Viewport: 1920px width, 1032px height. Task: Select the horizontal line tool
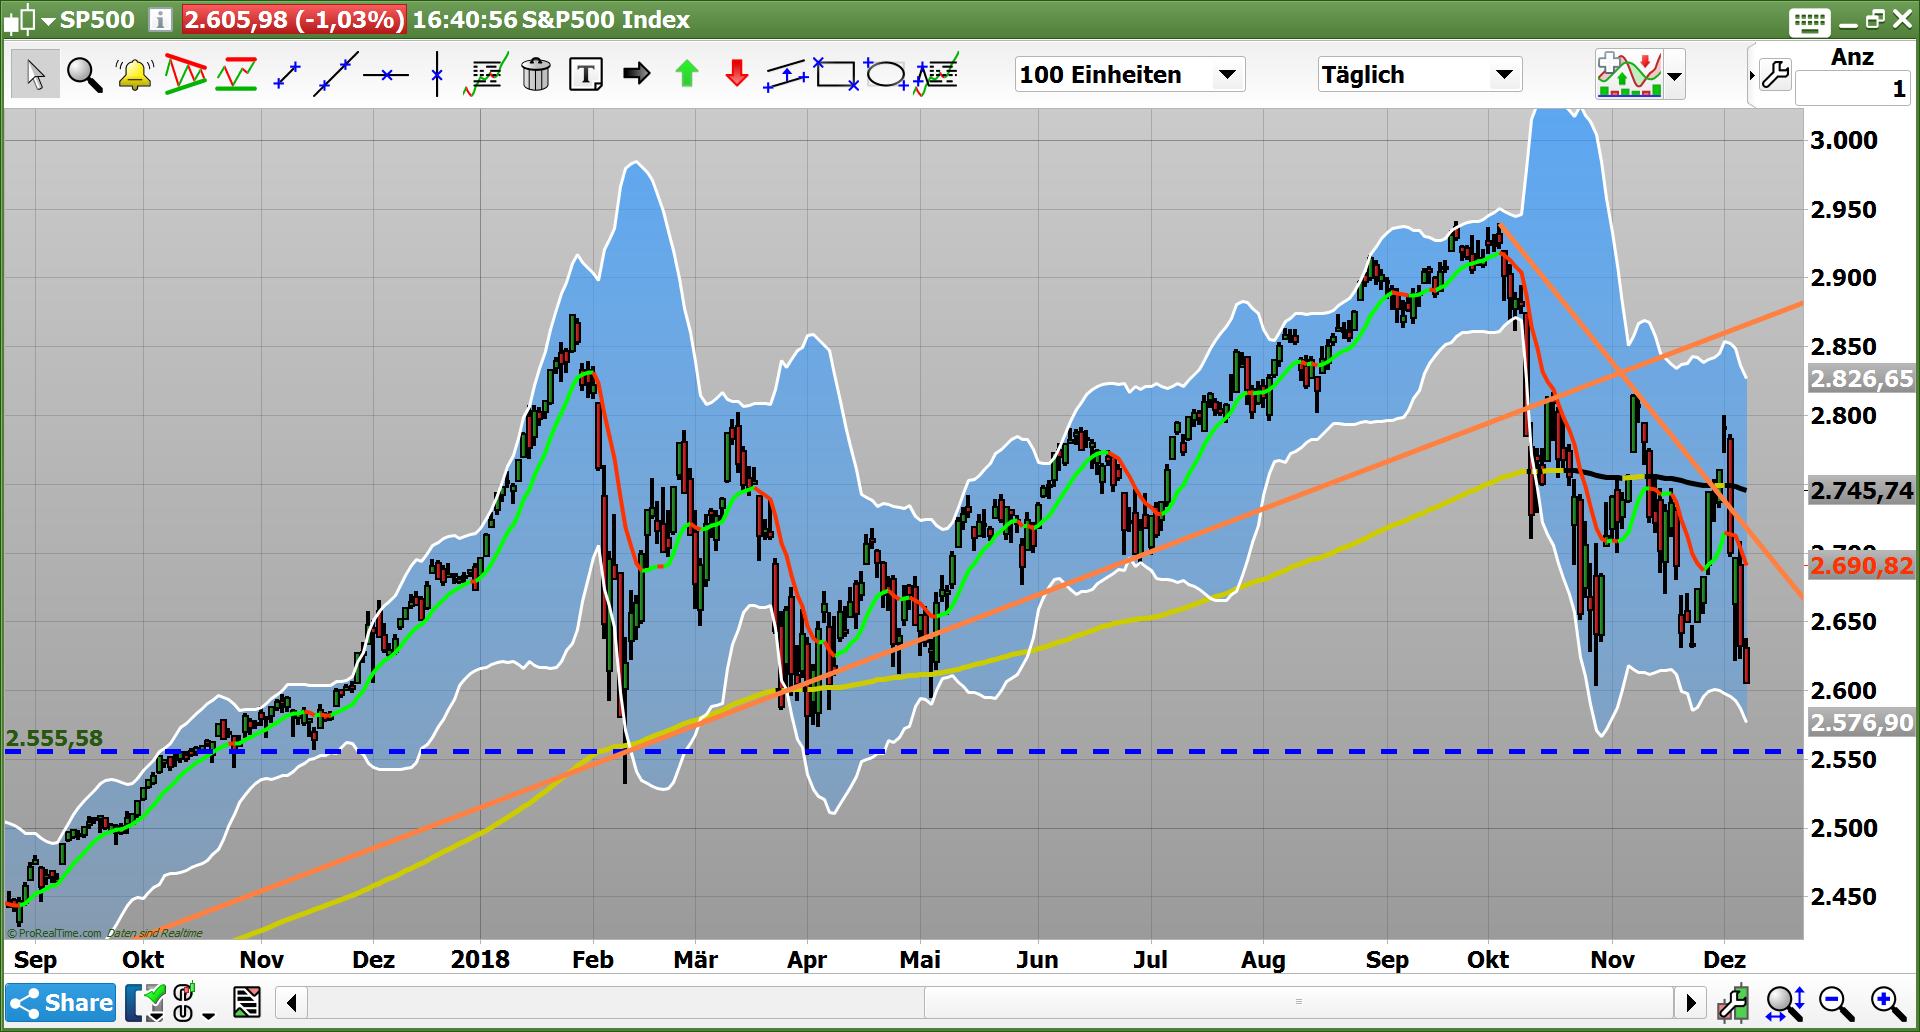click(x=386, y=75)
